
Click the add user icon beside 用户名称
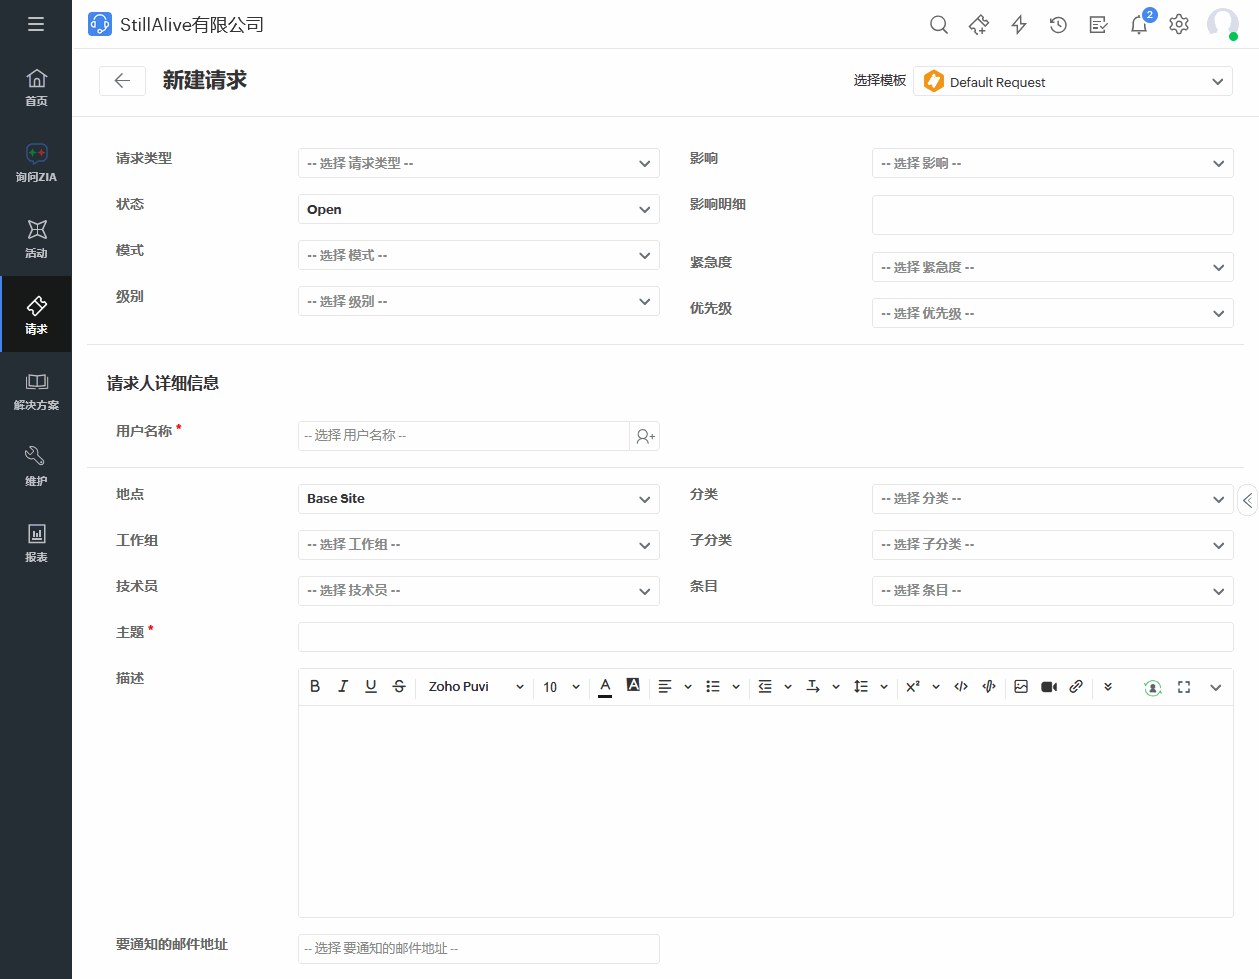tap(645, 436)
